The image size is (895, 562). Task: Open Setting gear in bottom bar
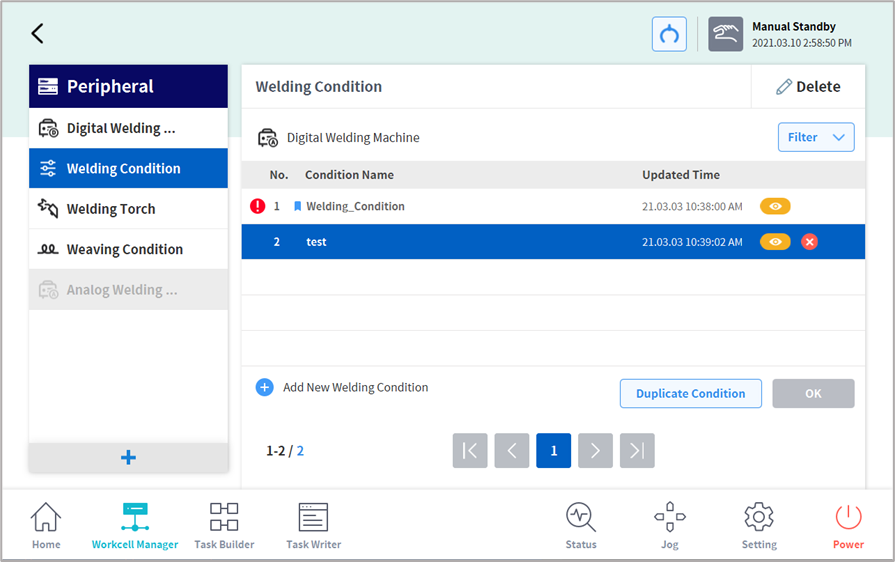tap(759, 526)
